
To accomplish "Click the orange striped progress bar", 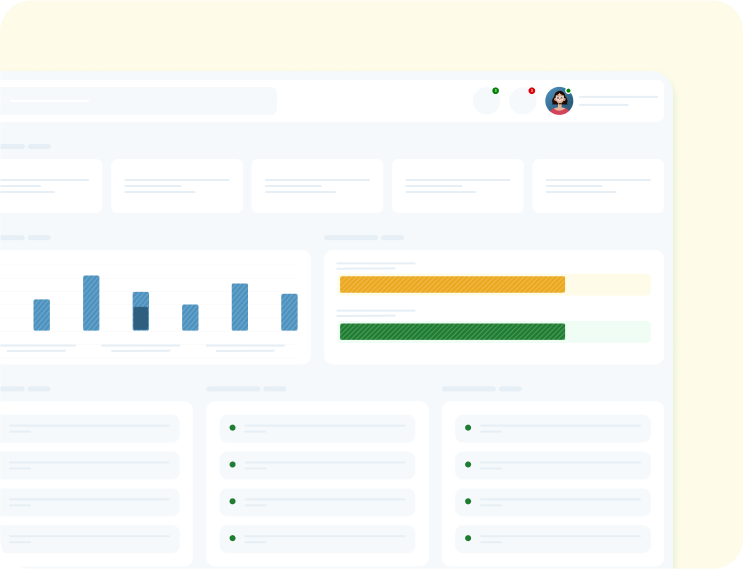I will (452, 285).
